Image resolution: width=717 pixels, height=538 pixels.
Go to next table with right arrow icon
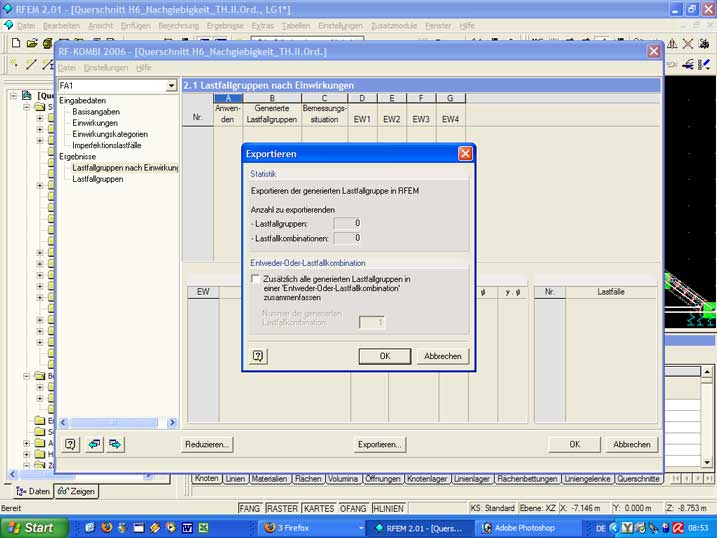point(115,444)
